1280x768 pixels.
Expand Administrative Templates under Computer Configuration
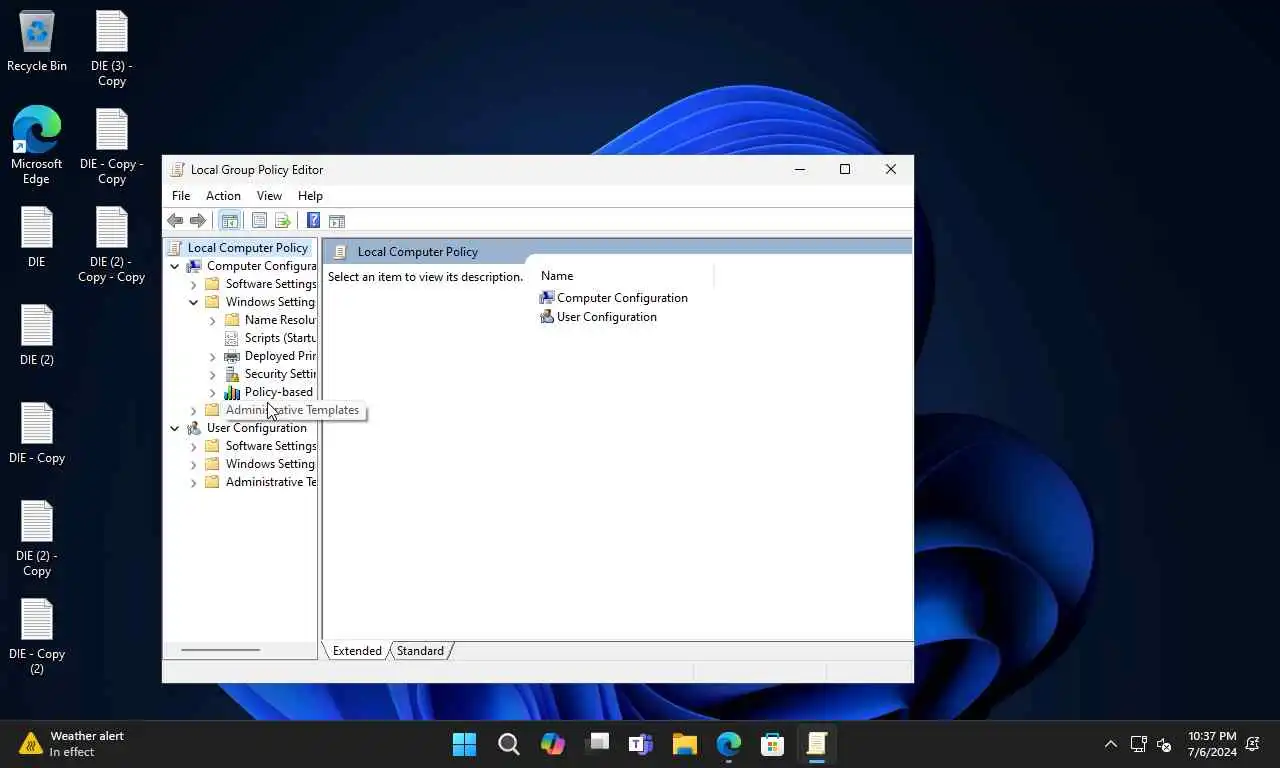tap(194, 410)
